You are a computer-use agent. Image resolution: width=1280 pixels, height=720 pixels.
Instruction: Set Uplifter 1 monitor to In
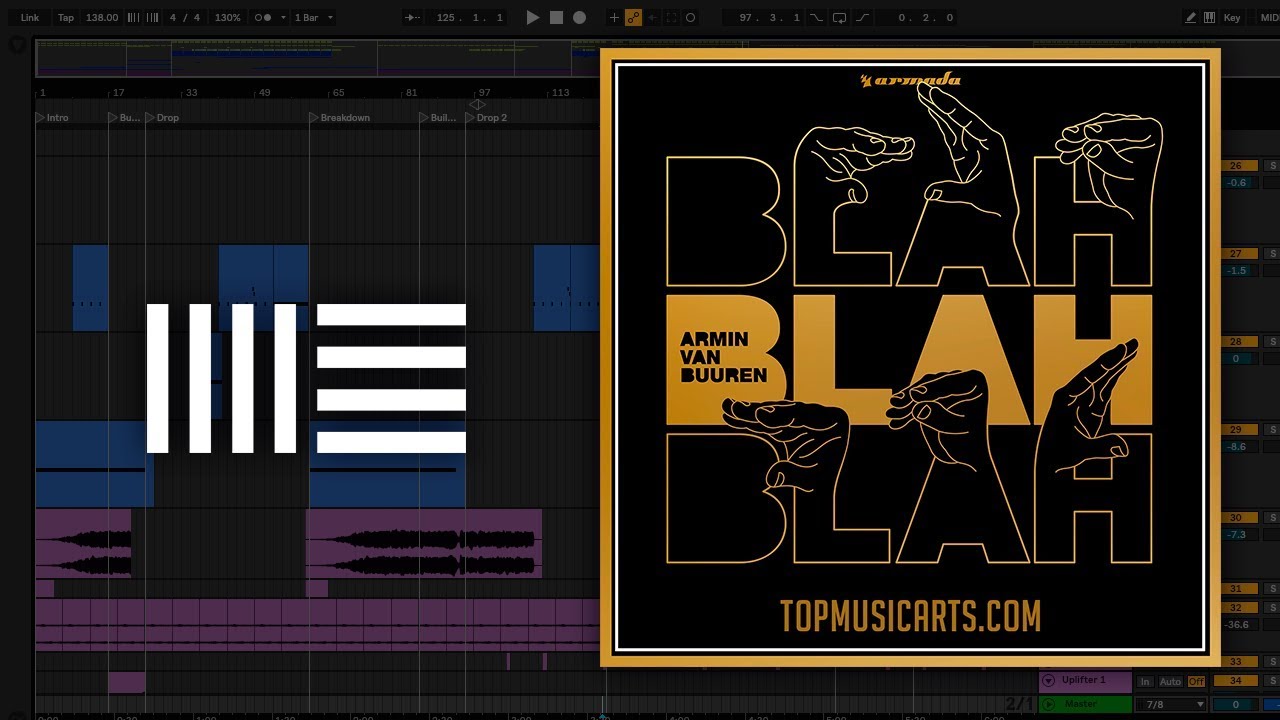[1146, 682]
